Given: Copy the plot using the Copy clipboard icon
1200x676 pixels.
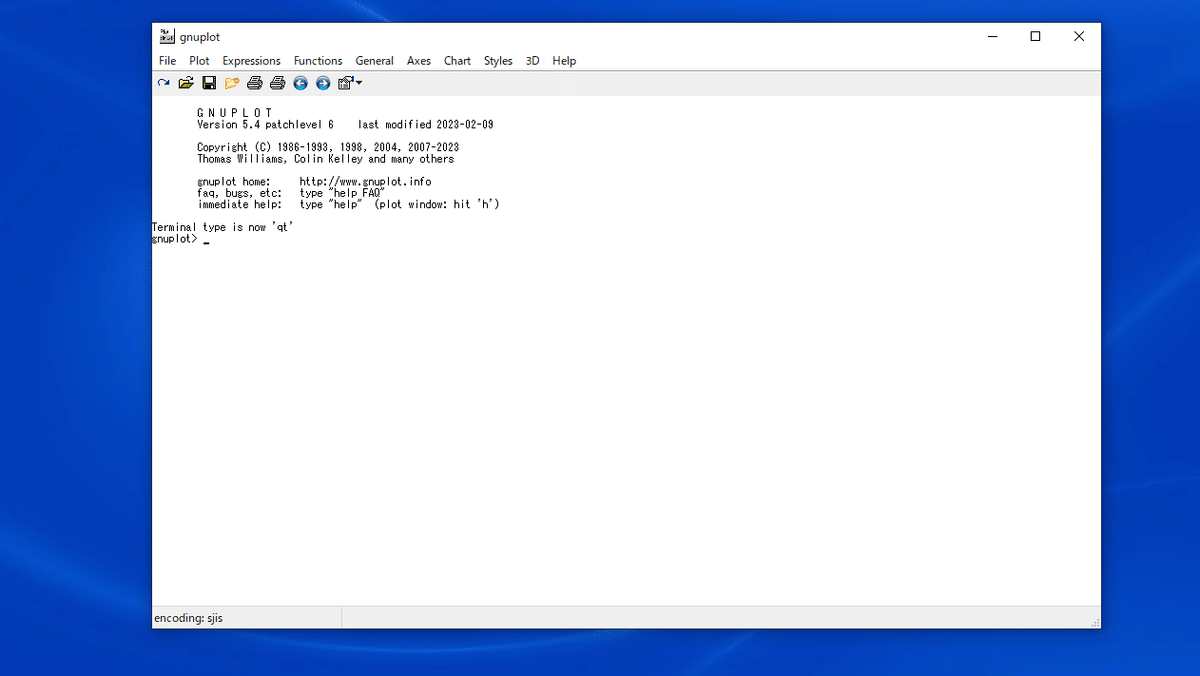Looking at the screenshot, I should point(232,83).
